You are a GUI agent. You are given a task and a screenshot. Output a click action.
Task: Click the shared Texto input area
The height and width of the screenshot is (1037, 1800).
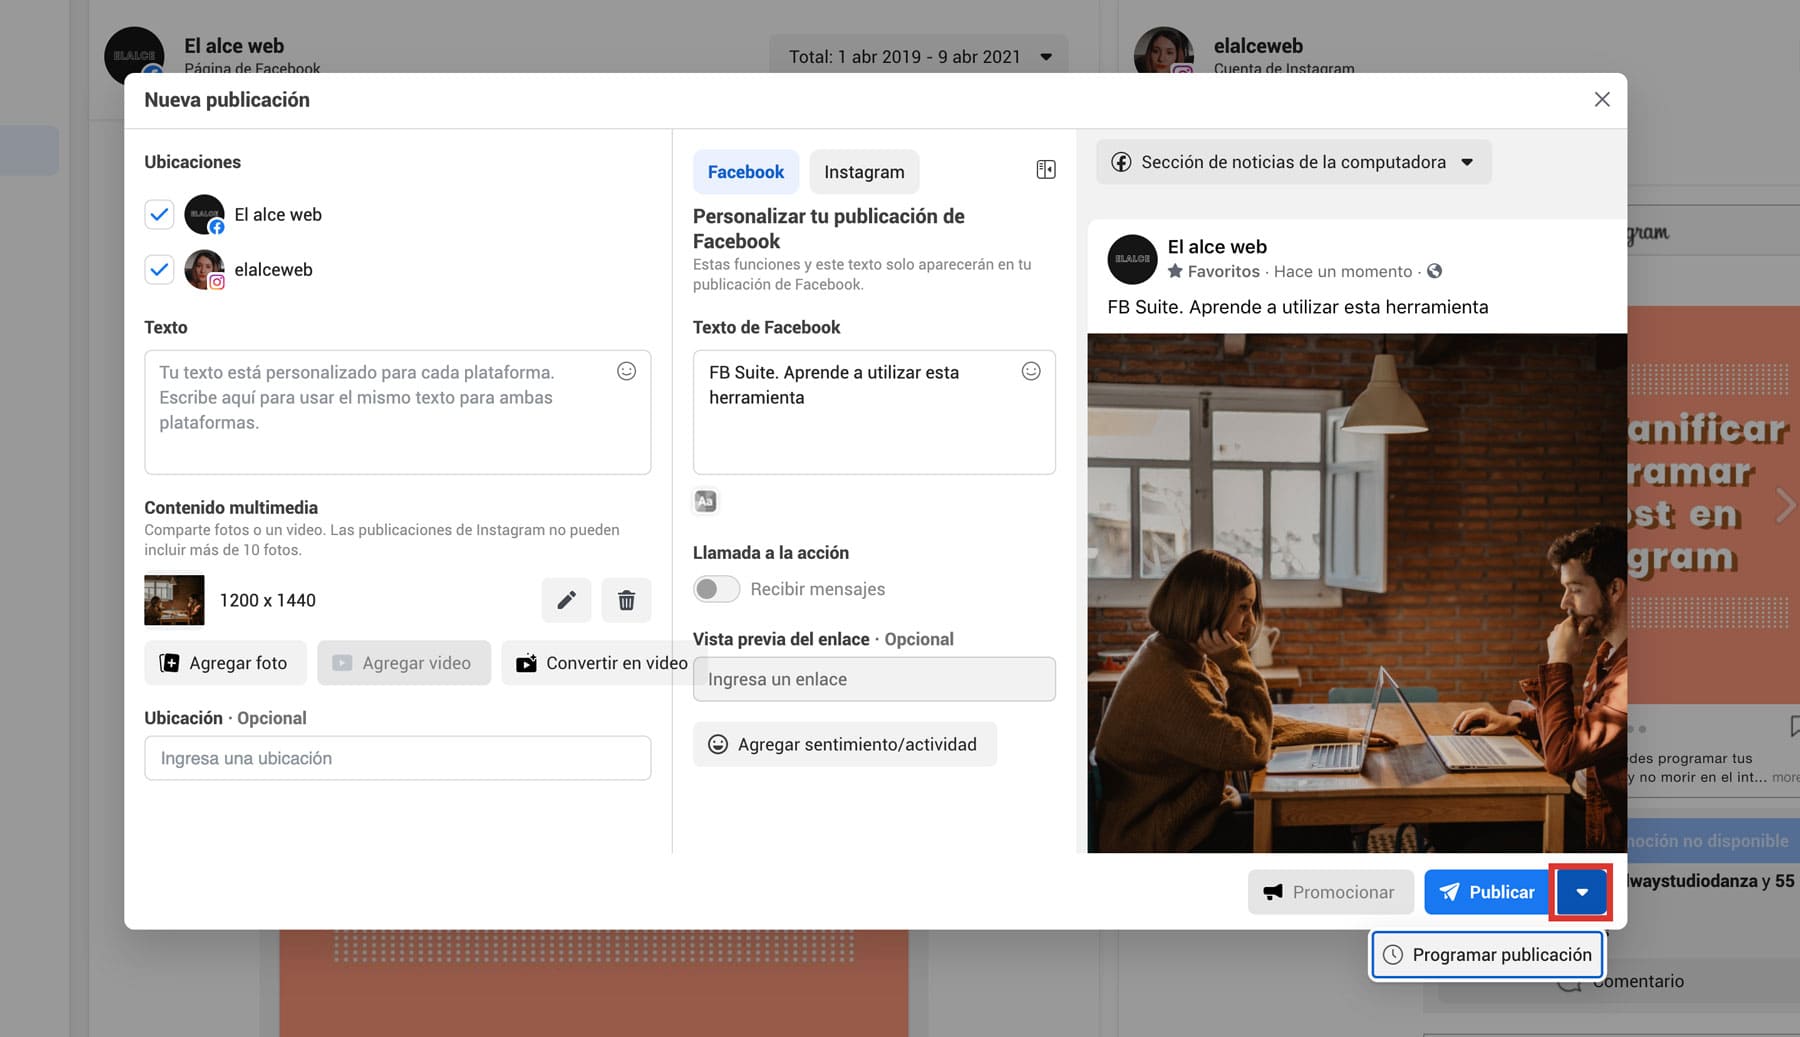click(x=397, y=412)
